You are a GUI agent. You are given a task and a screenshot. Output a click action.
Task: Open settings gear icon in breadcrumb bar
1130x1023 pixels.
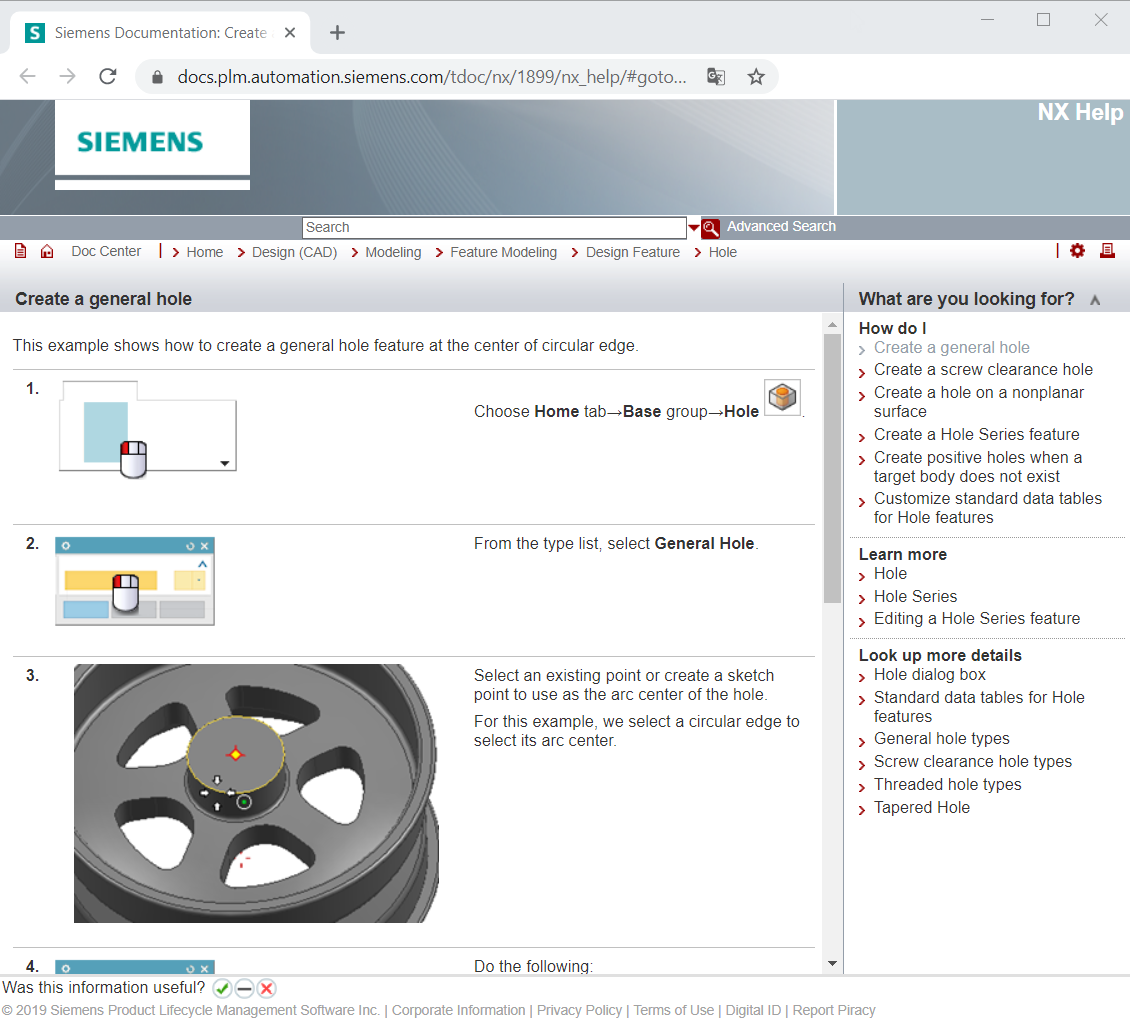(x=1077, y=251)
